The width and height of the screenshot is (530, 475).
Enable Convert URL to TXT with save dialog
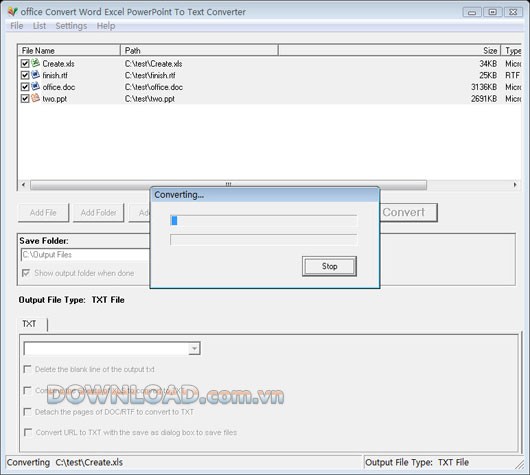(x=28, y=432)
